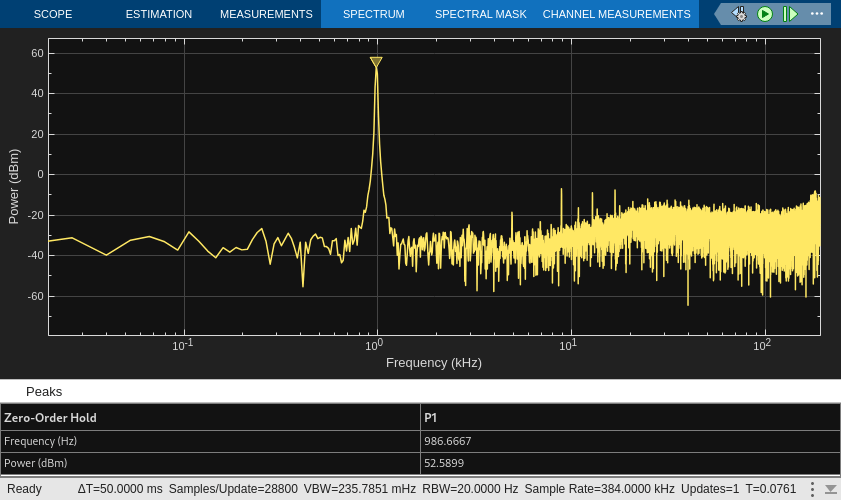Click the P1 column header
Screen dimensions: 841x500
pyautogui.click(x=431, y=417)
